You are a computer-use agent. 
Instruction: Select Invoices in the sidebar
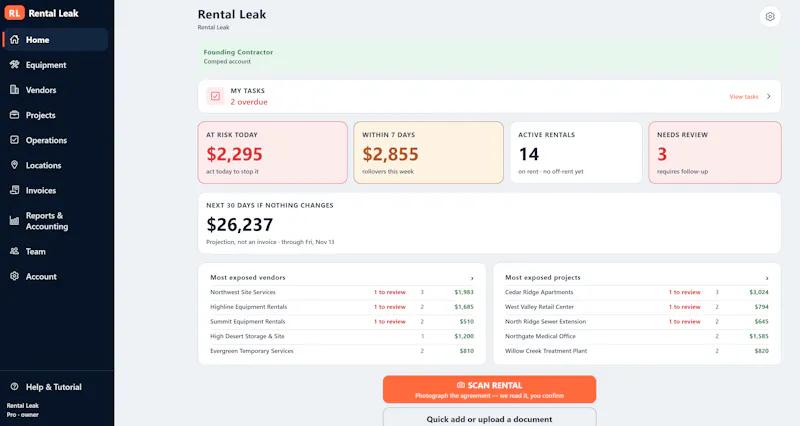pos(55,190)
